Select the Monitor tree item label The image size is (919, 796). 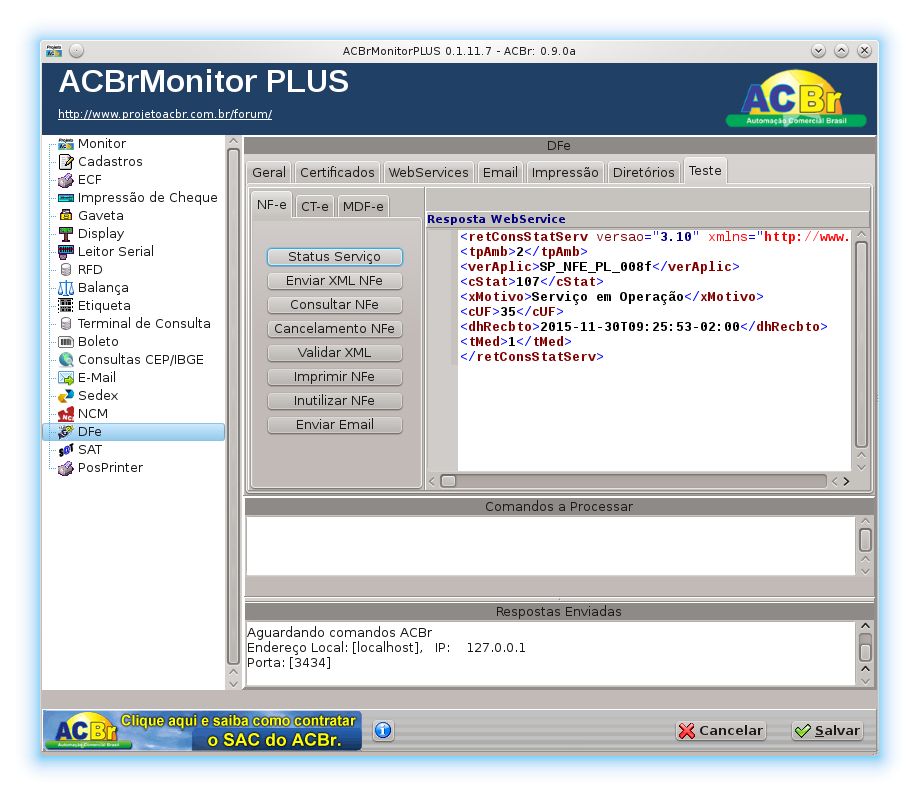click(102, 144)
